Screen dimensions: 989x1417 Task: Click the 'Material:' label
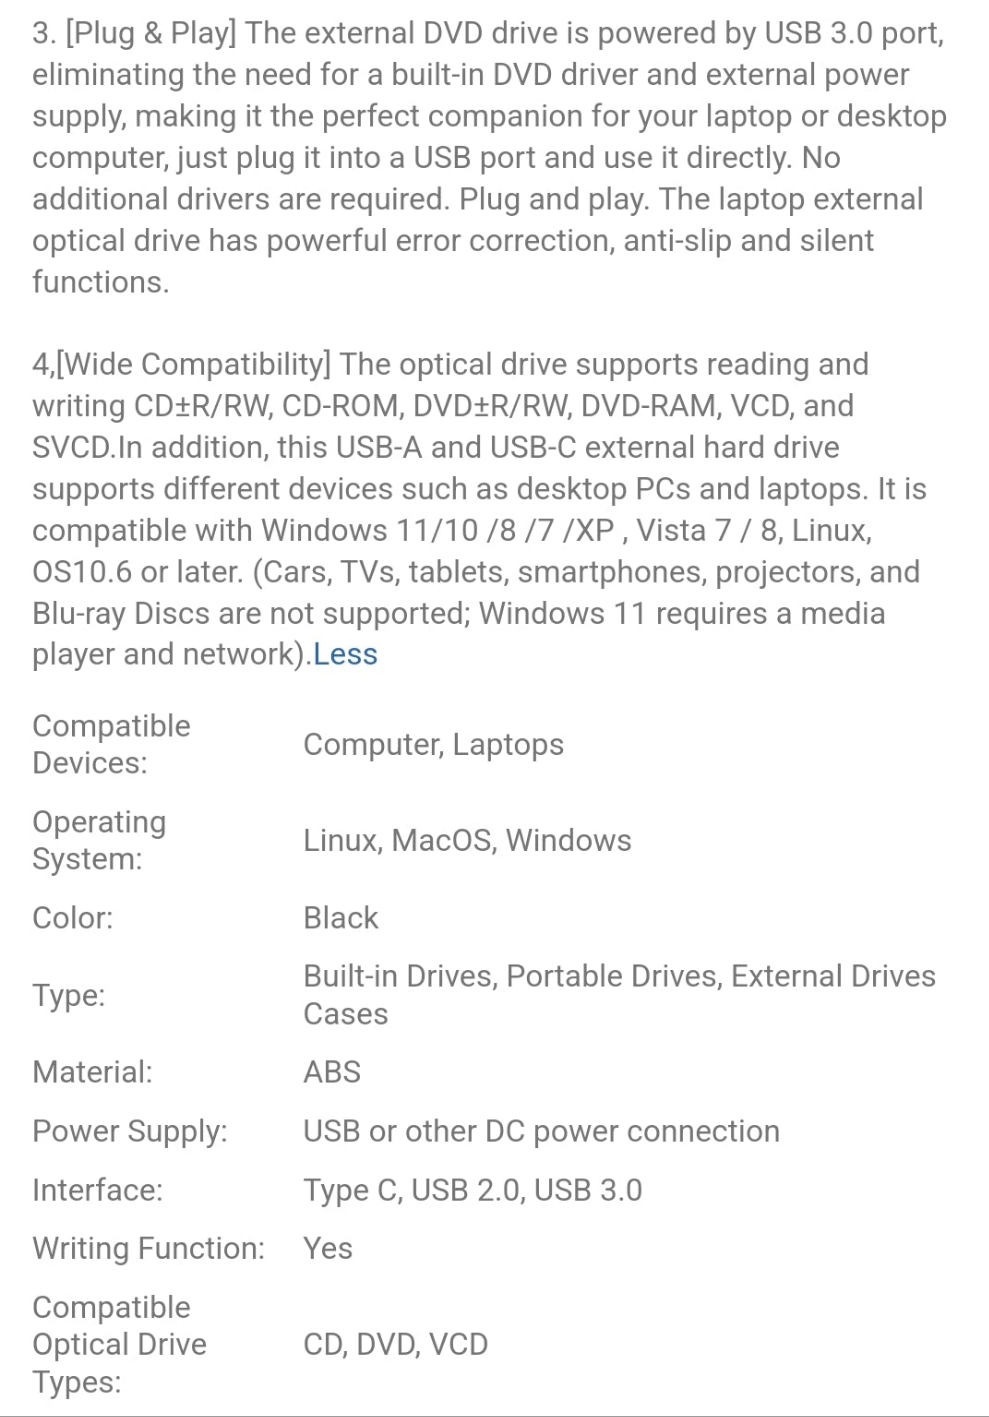(x=92, y=1072)
